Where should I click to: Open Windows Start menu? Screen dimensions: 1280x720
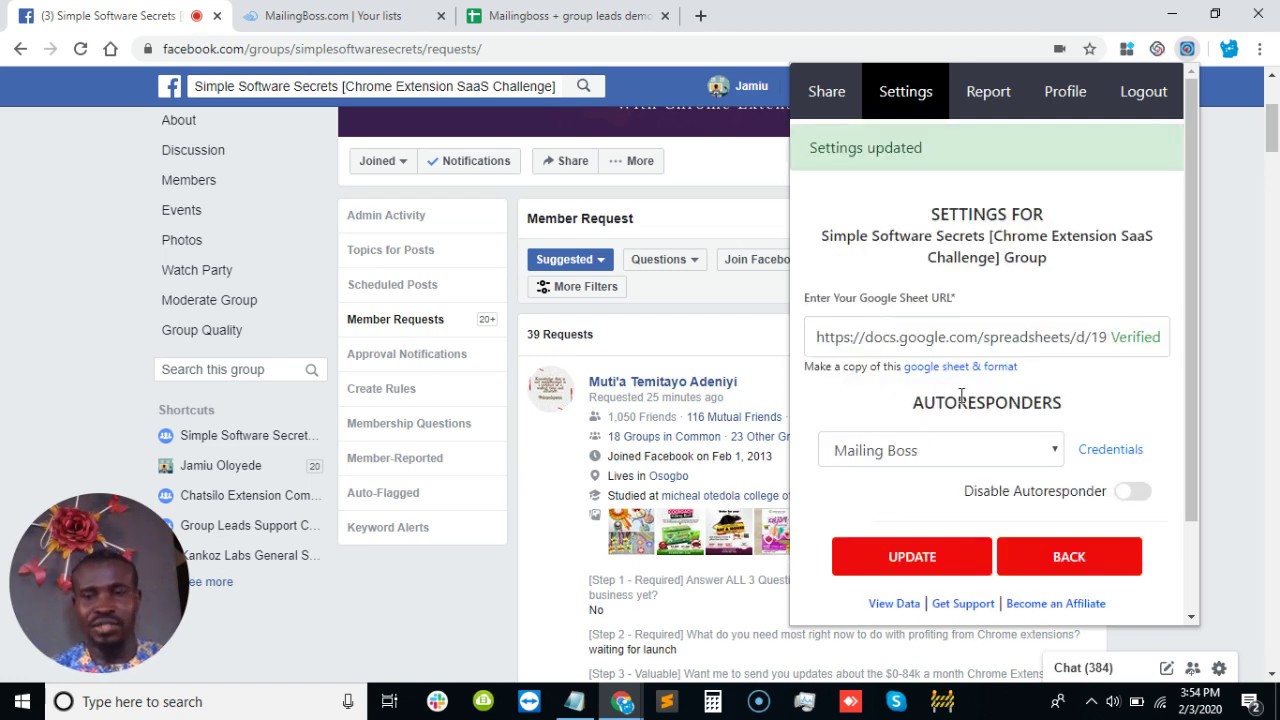(x=22, y=701)
